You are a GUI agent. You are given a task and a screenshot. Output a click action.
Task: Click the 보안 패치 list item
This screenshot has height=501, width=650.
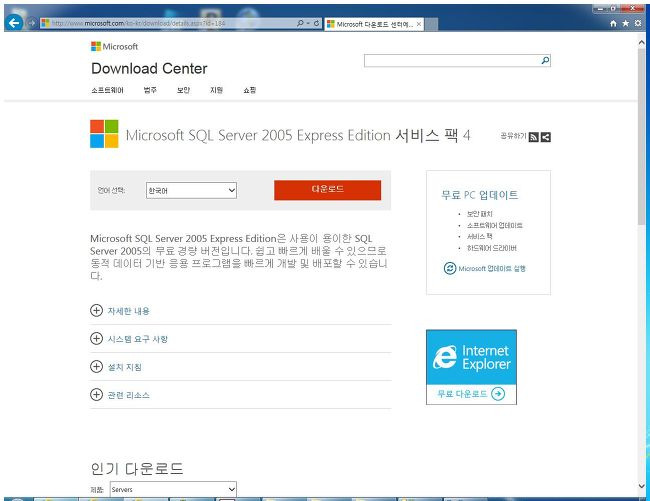[x=479, y=214]
